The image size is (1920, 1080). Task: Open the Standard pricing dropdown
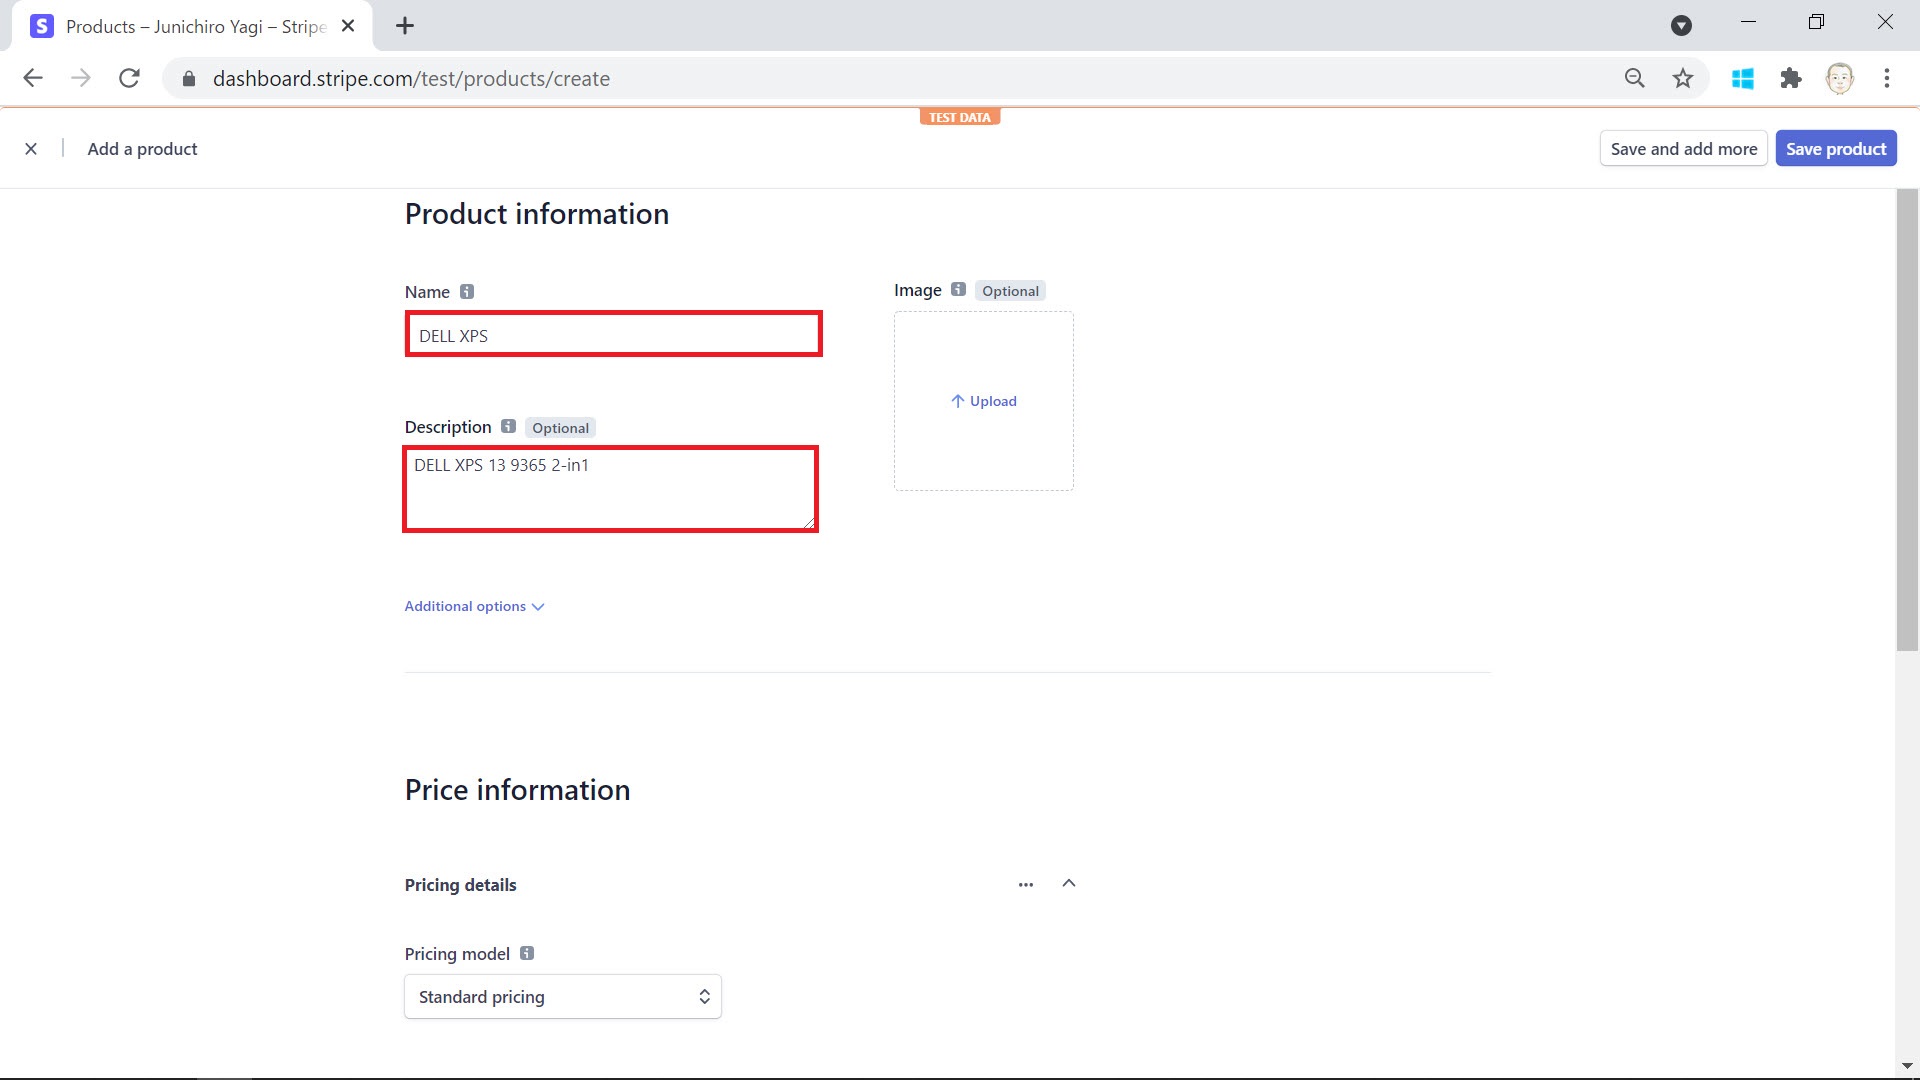tap(562, 996)
